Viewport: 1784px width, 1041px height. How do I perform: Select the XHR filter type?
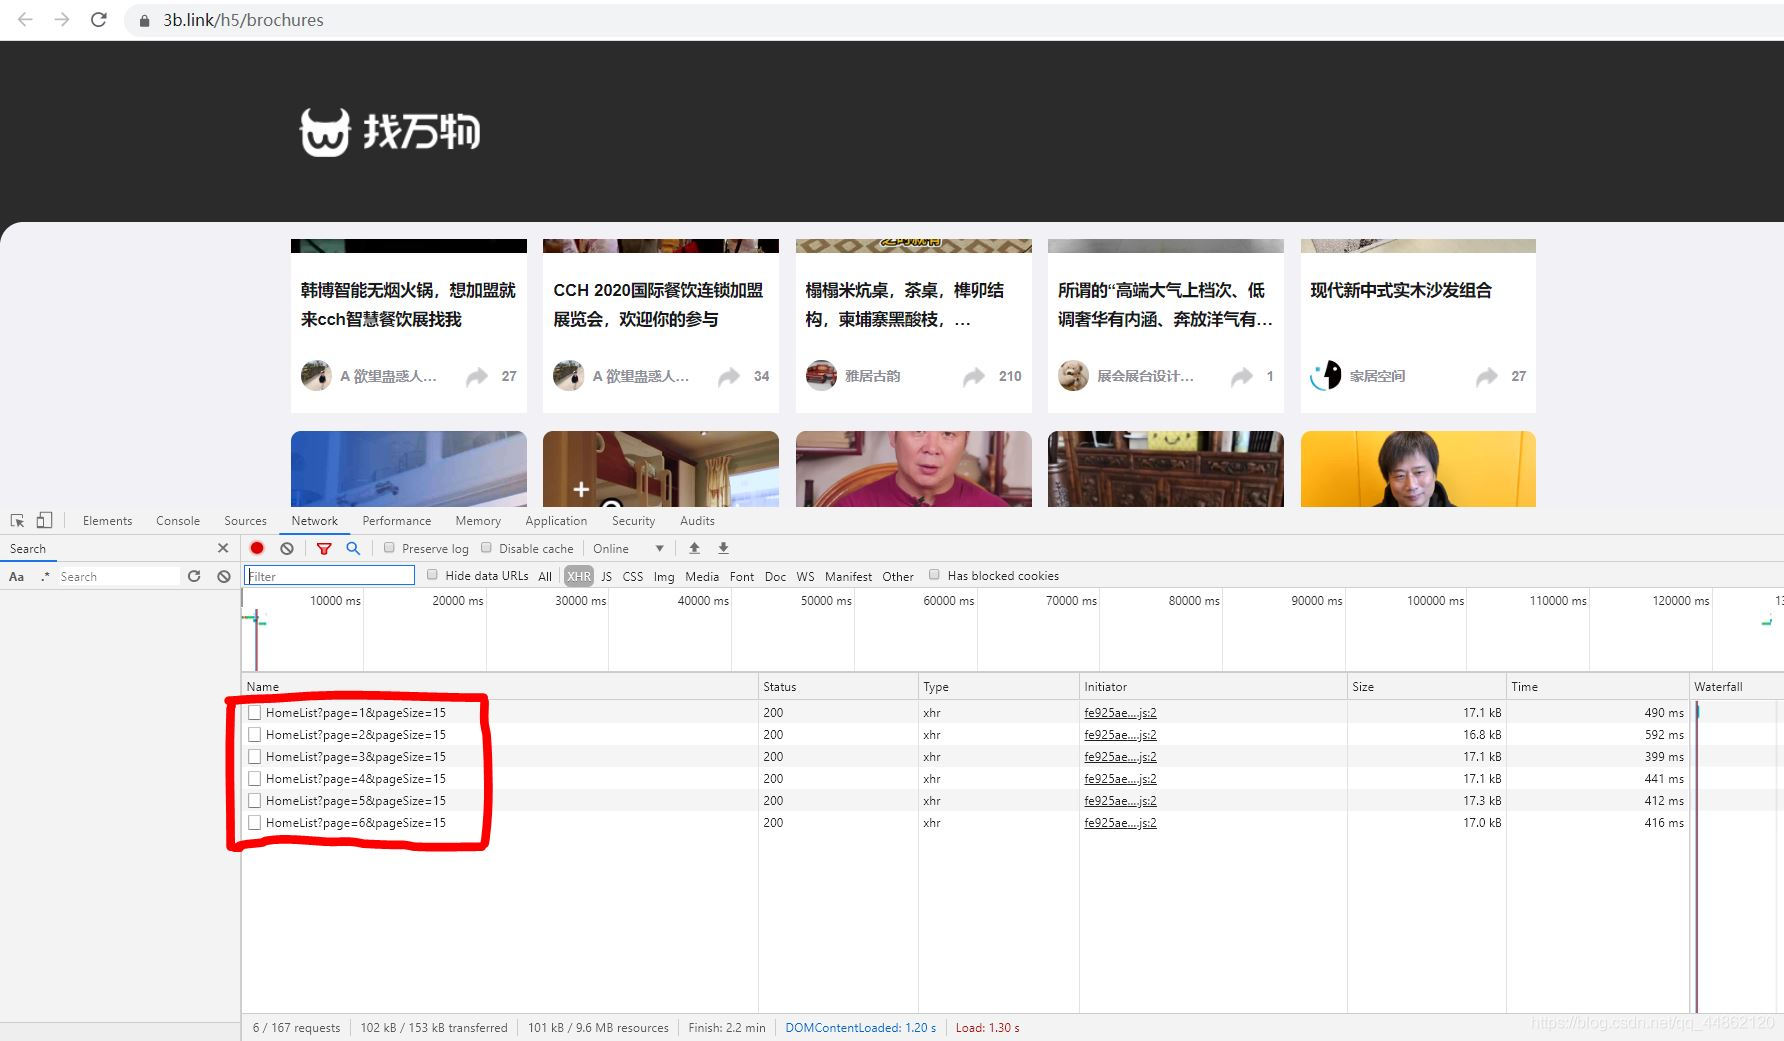pyautogui.click(x=579, y=576)
